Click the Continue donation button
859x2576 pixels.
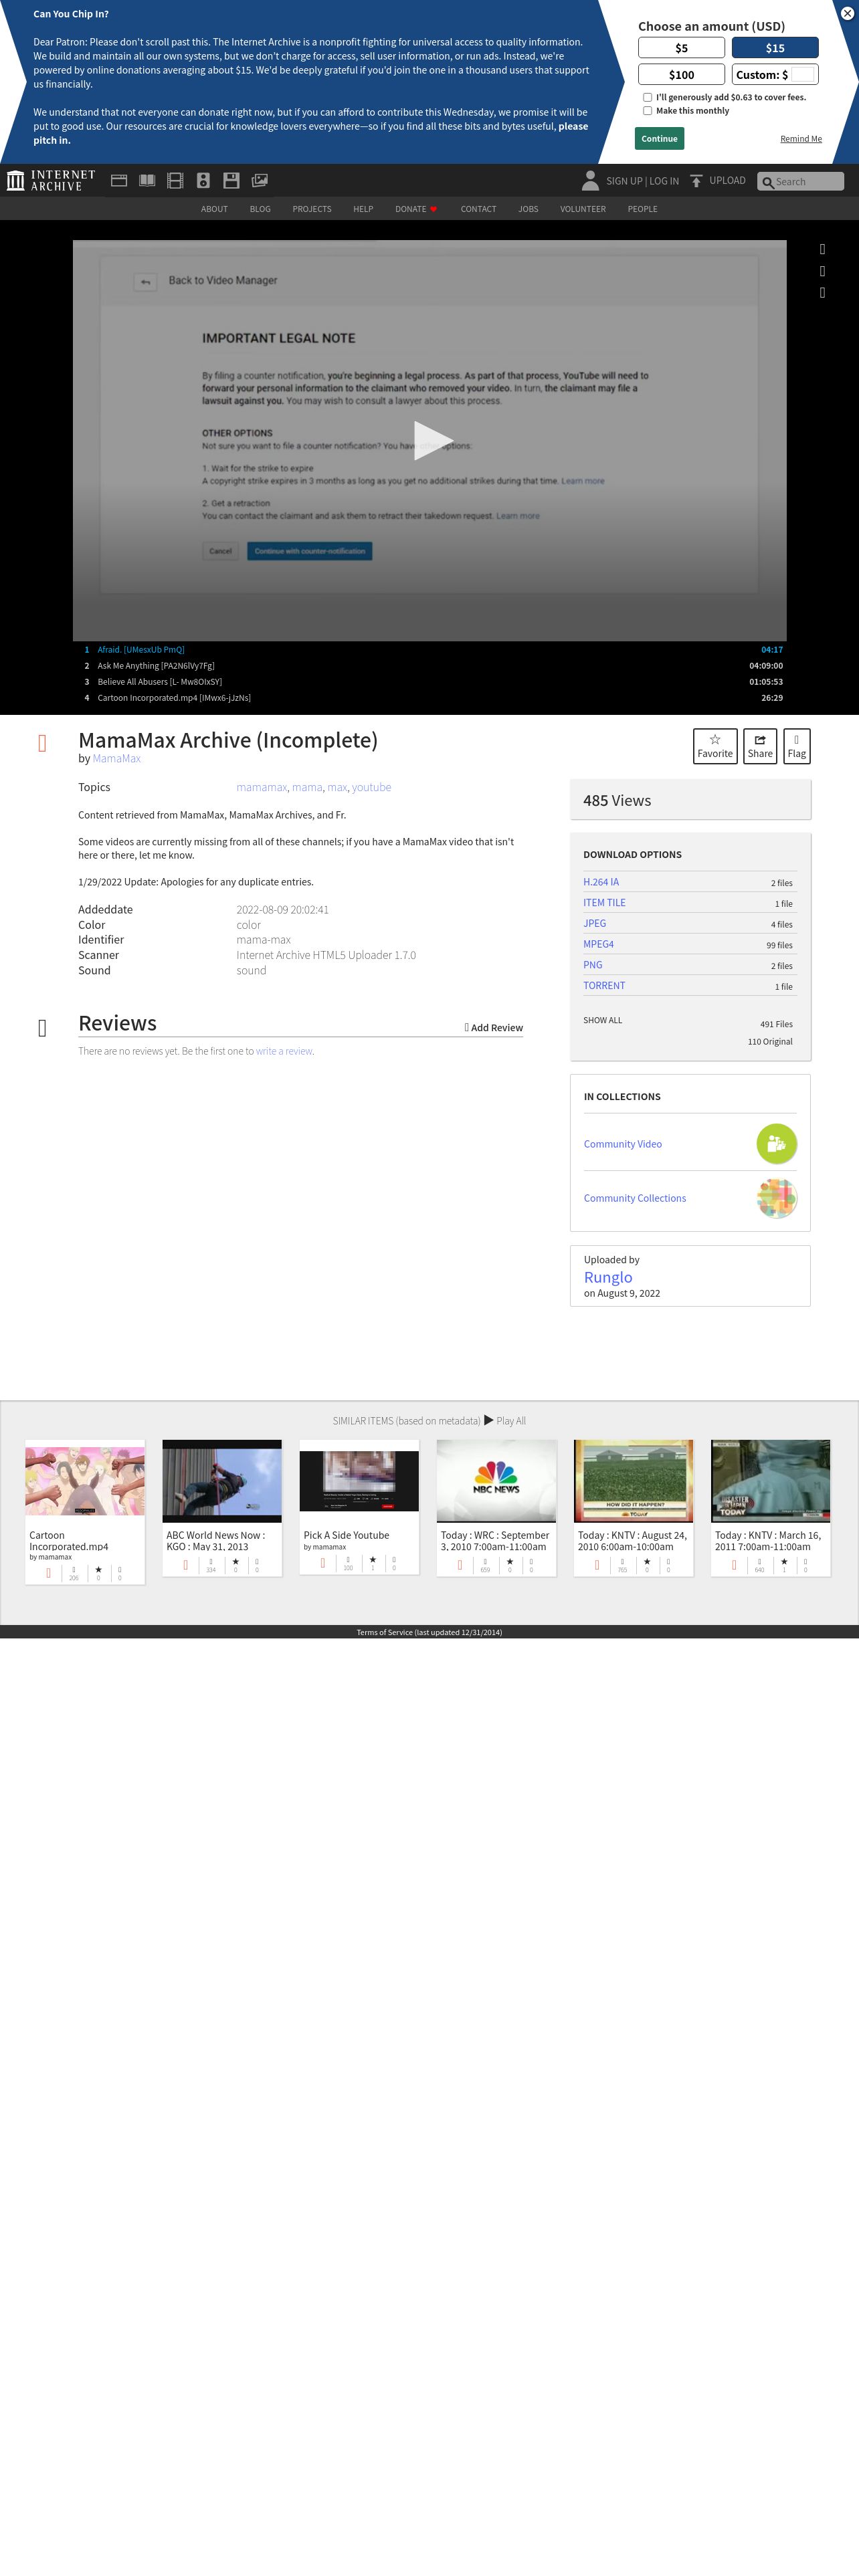(x=659, y=139)
